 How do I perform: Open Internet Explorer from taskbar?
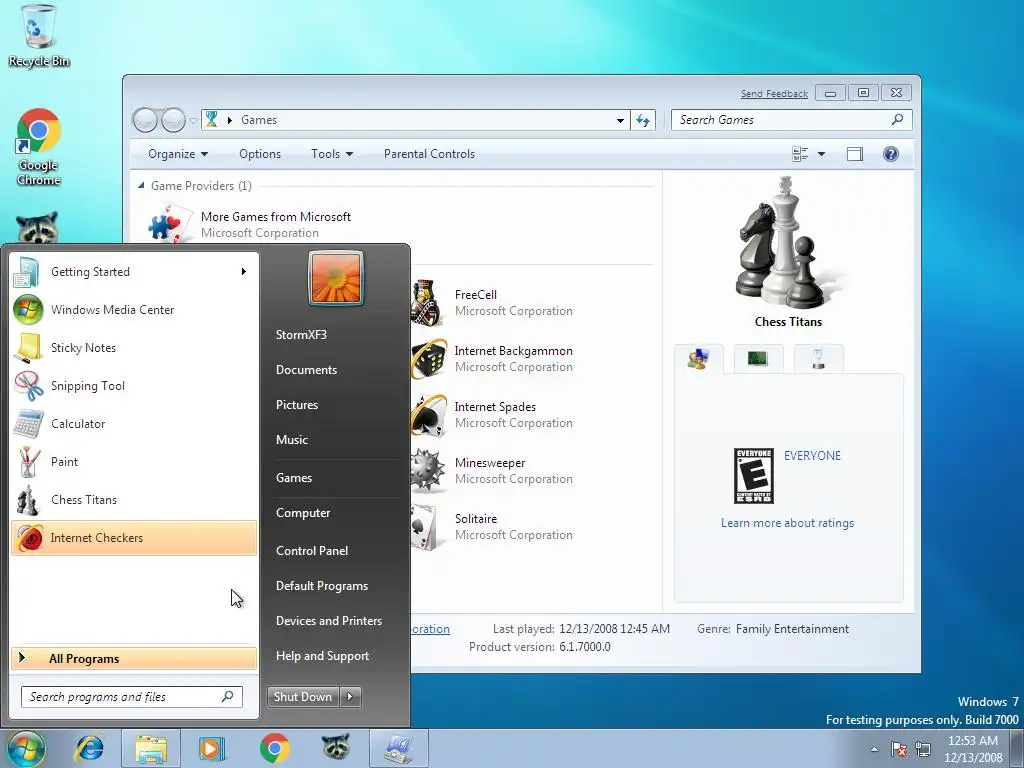89,748
